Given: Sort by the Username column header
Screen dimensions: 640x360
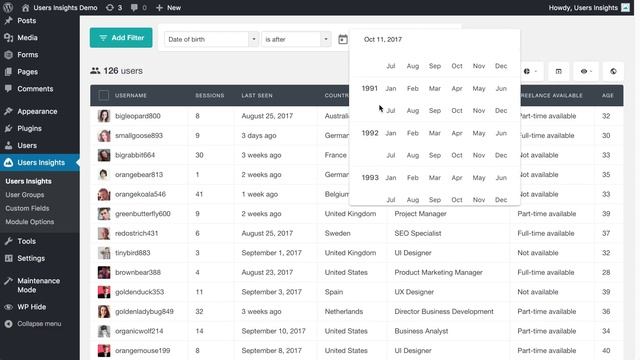Looking at the screenshot, I should coord(131,96).
